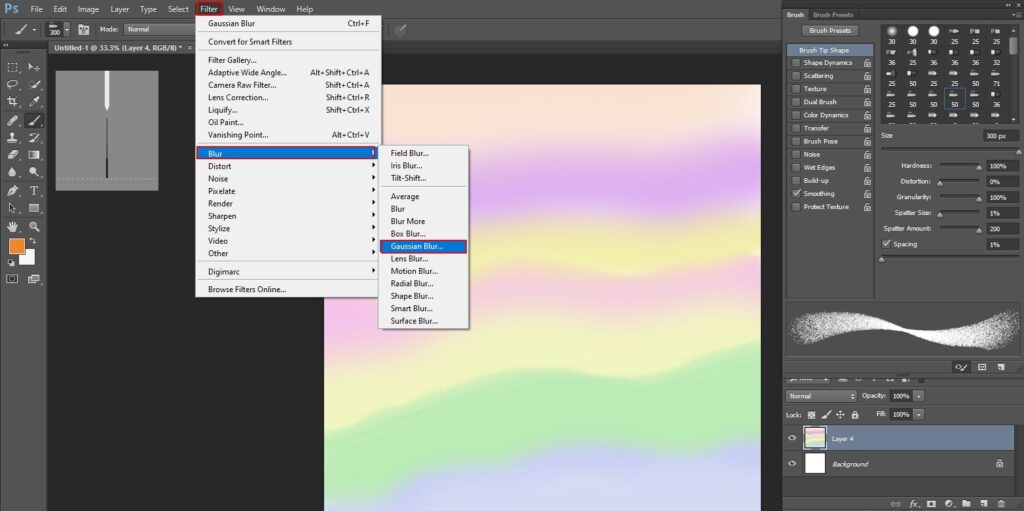Select the Healing Brush tool
Screen dimensions: 1024x511
(x=12, y=120)
